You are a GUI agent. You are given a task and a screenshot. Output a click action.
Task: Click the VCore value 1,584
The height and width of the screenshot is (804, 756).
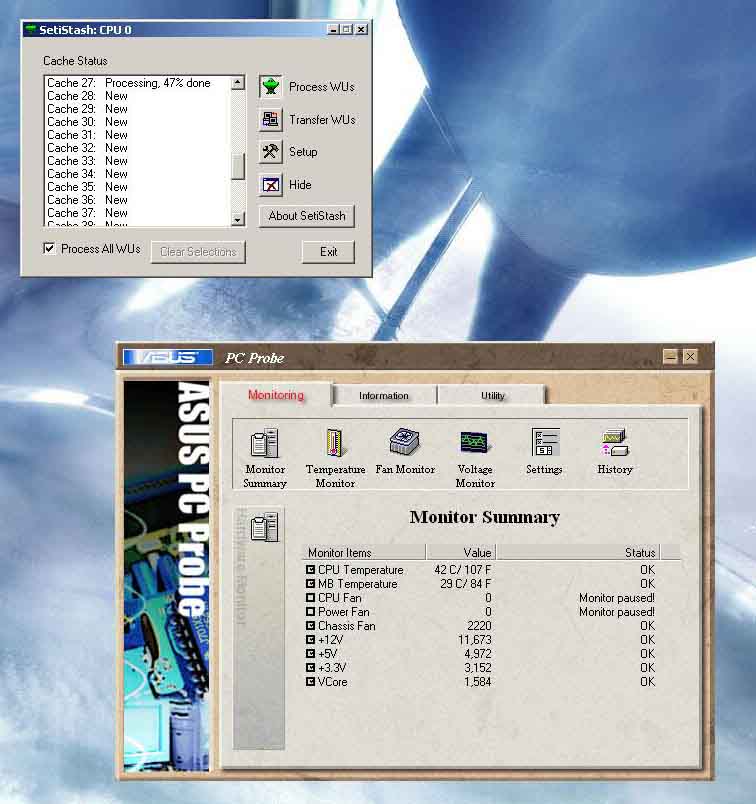pos(478,682)
